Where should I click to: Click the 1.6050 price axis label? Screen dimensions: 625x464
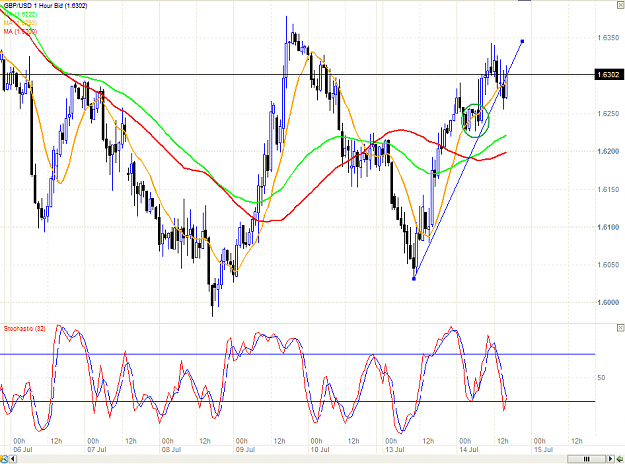pyautogui.click(x=608, y=265)
